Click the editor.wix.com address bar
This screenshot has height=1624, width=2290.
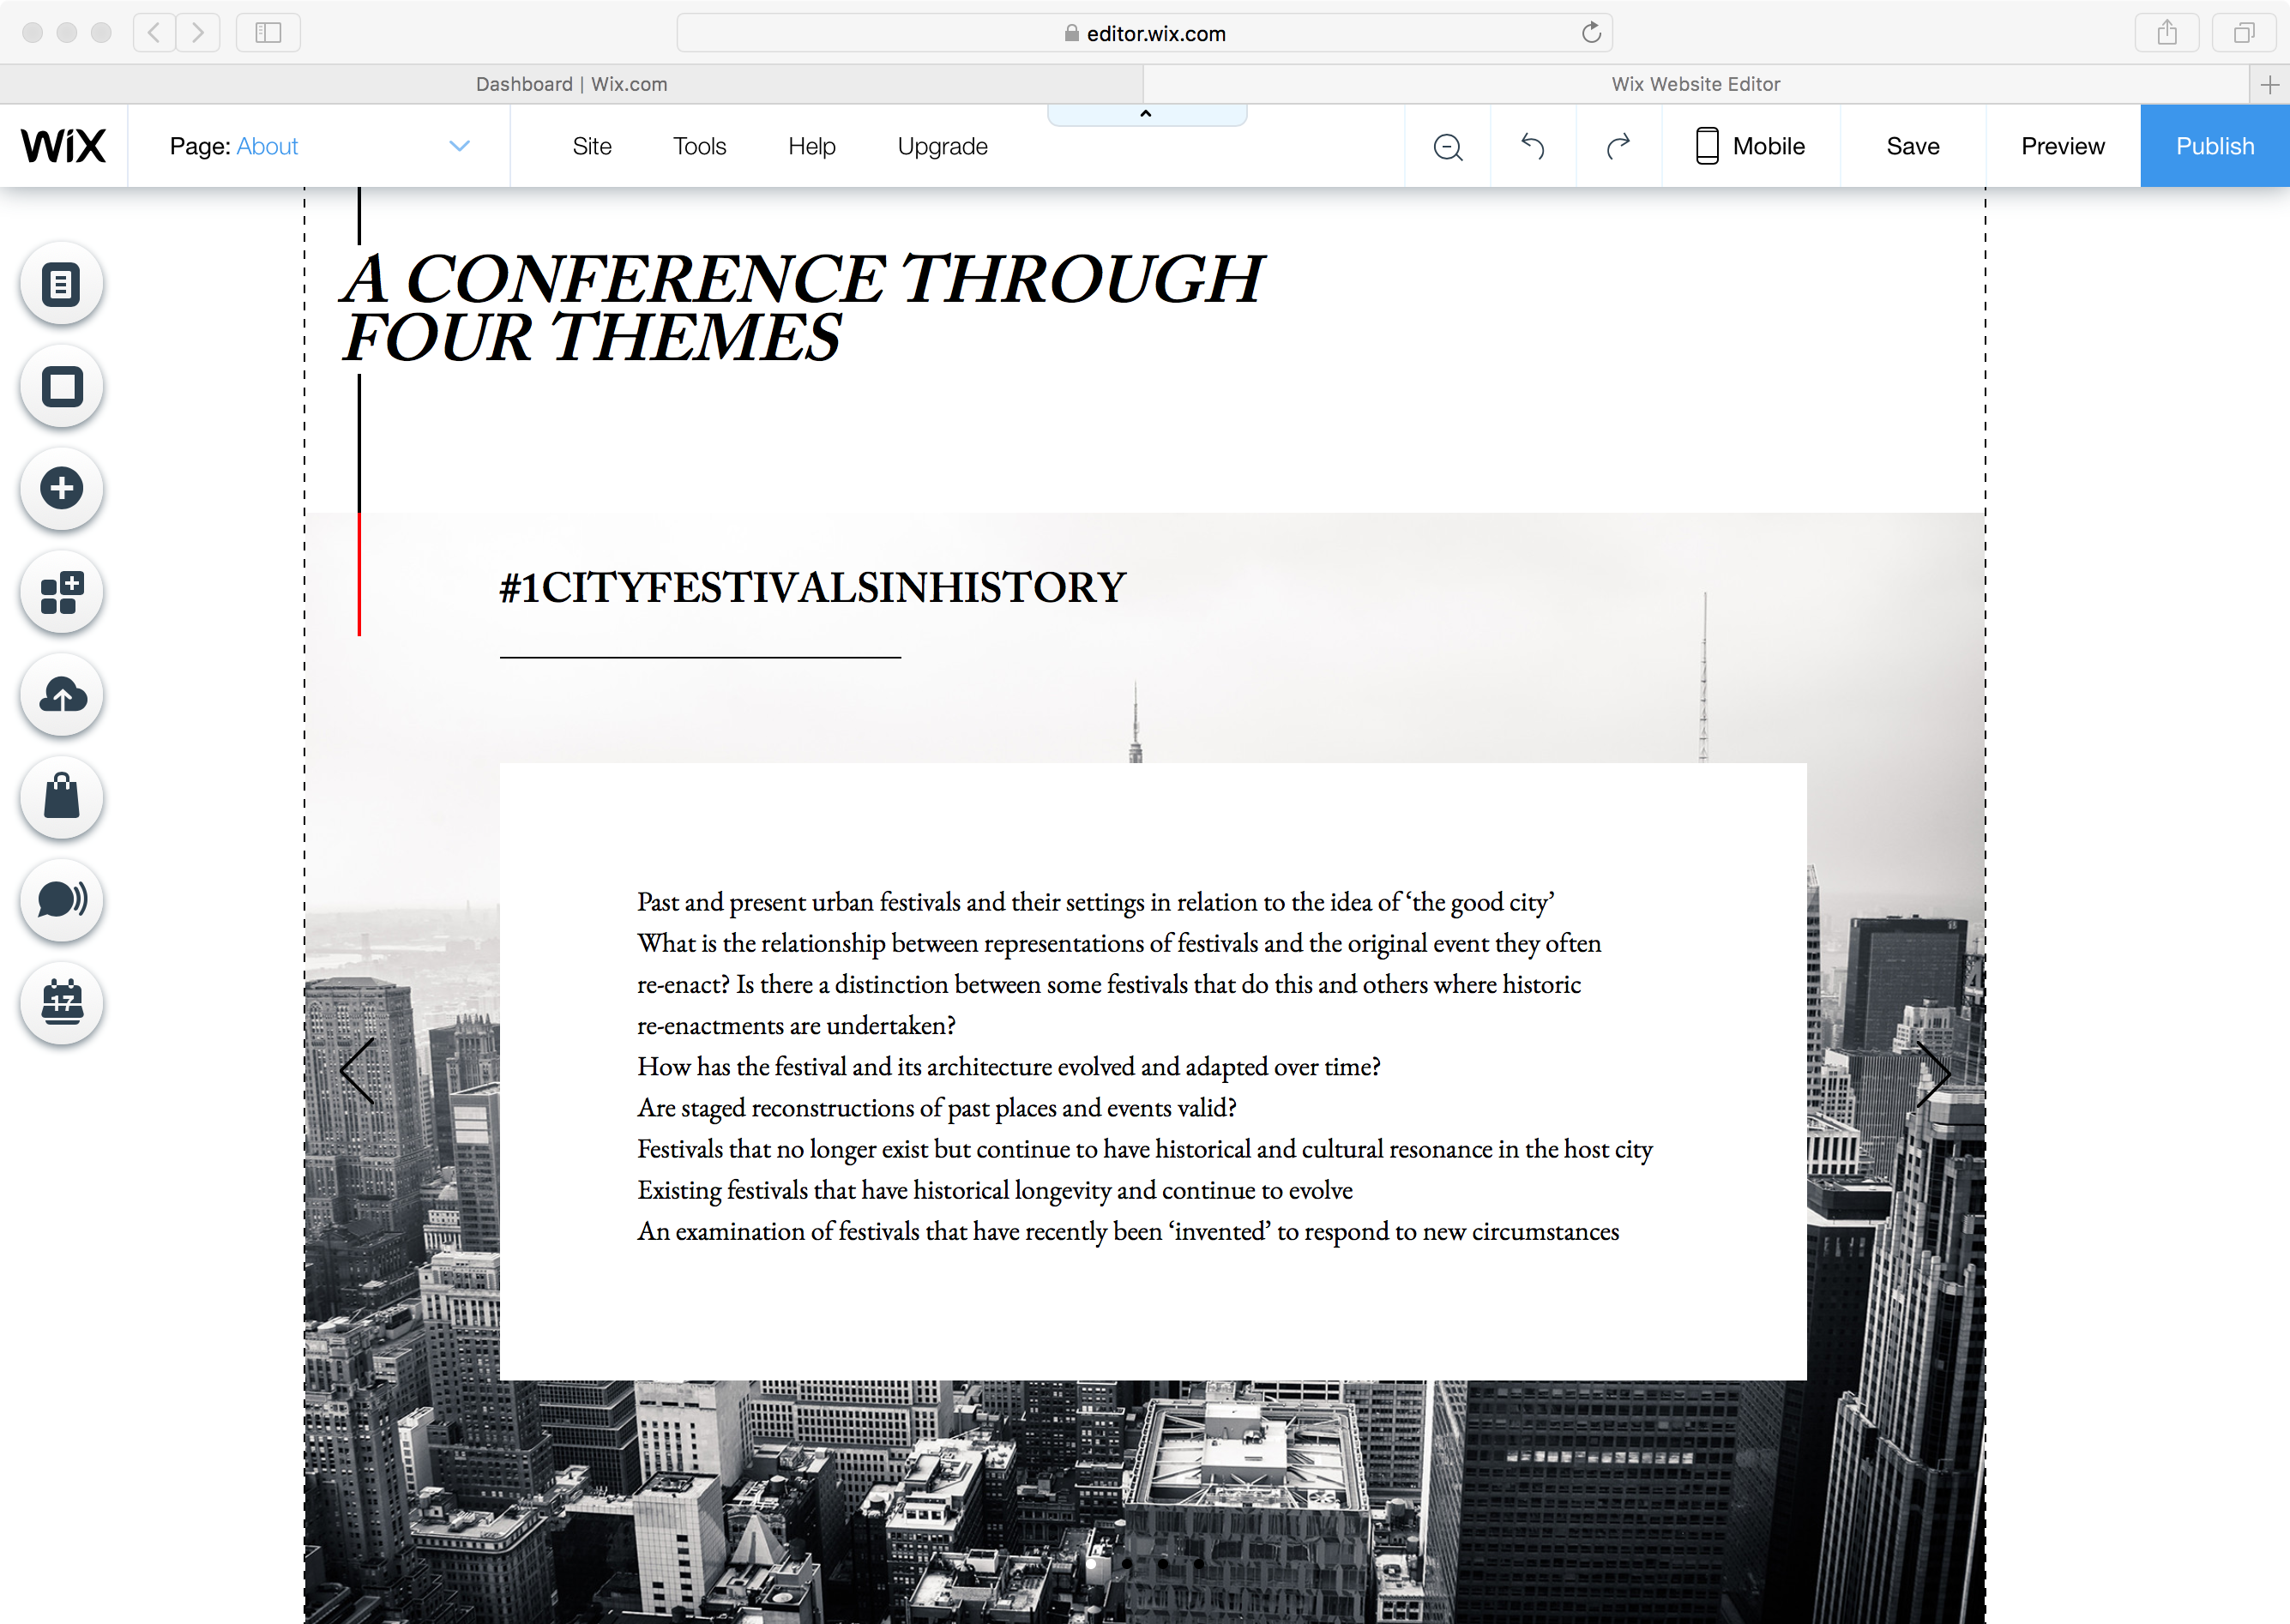point(1144,33)
